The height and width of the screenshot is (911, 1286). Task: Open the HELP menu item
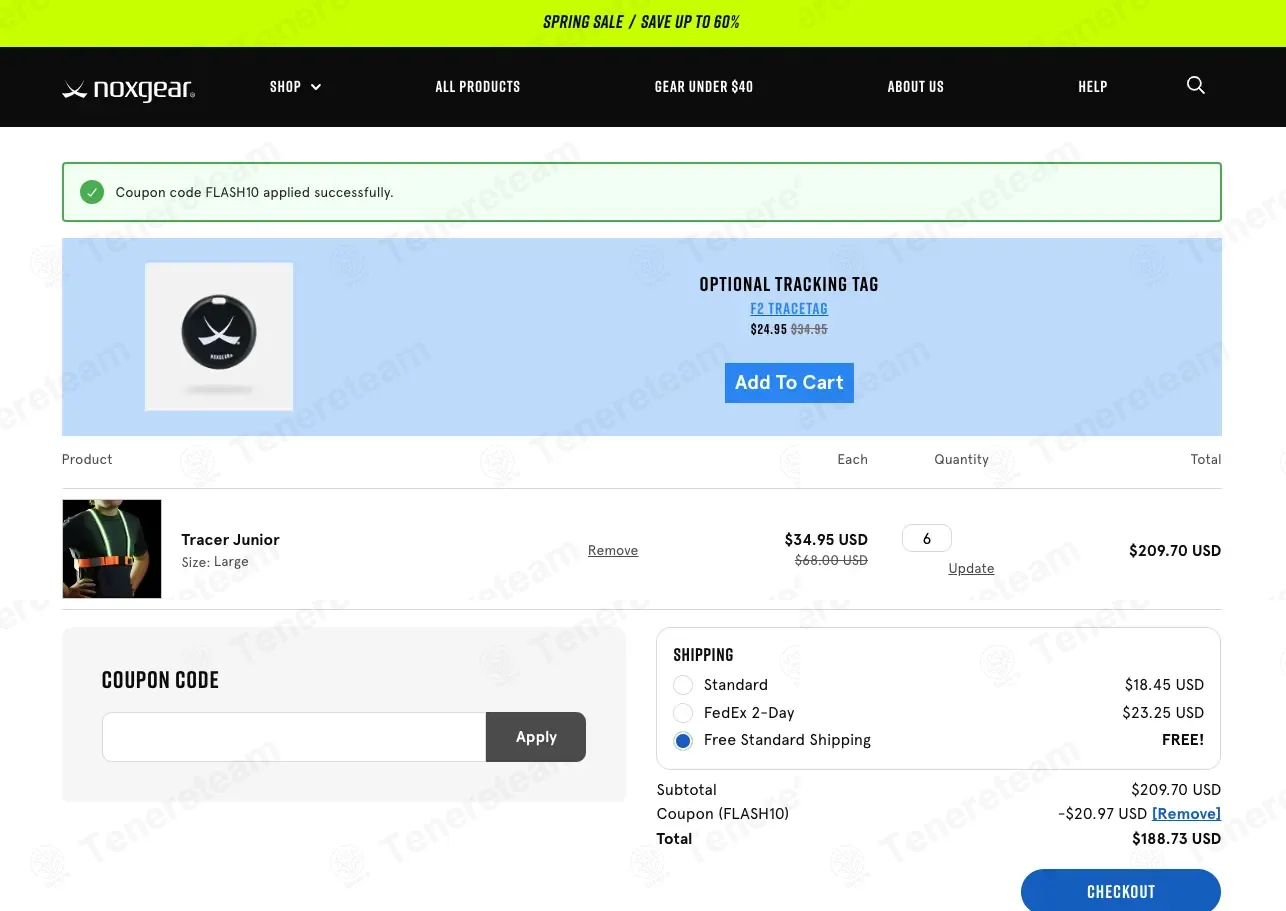(x=1093, y=87)
